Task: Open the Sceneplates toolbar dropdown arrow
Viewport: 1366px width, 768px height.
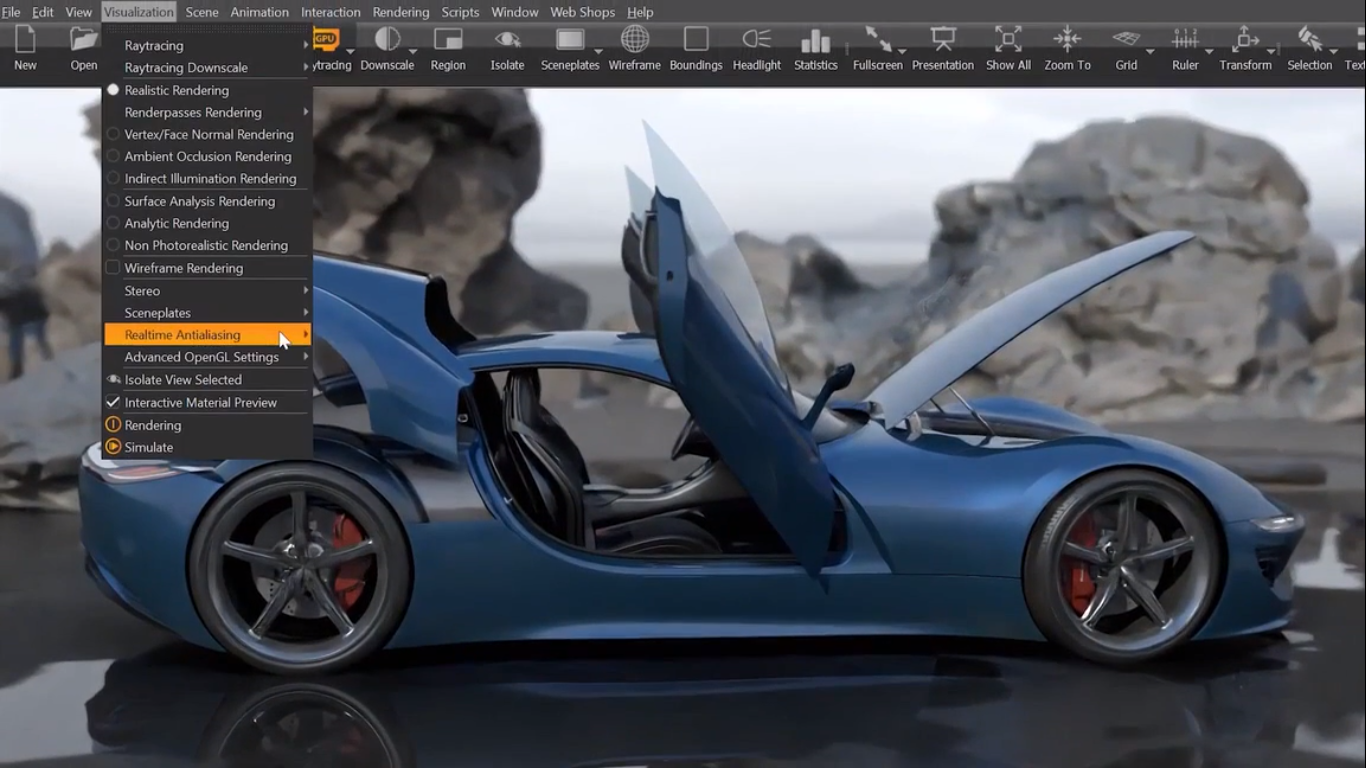Action: pyautogui.click(x=598, y=50)
